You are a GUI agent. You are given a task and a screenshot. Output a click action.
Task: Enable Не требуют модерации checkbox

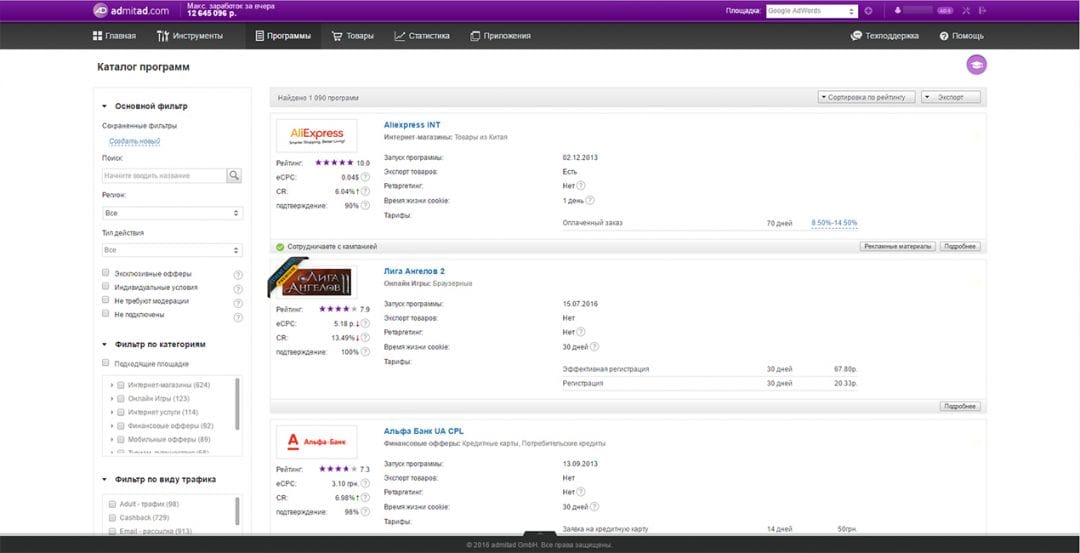[x=106, y=300]
